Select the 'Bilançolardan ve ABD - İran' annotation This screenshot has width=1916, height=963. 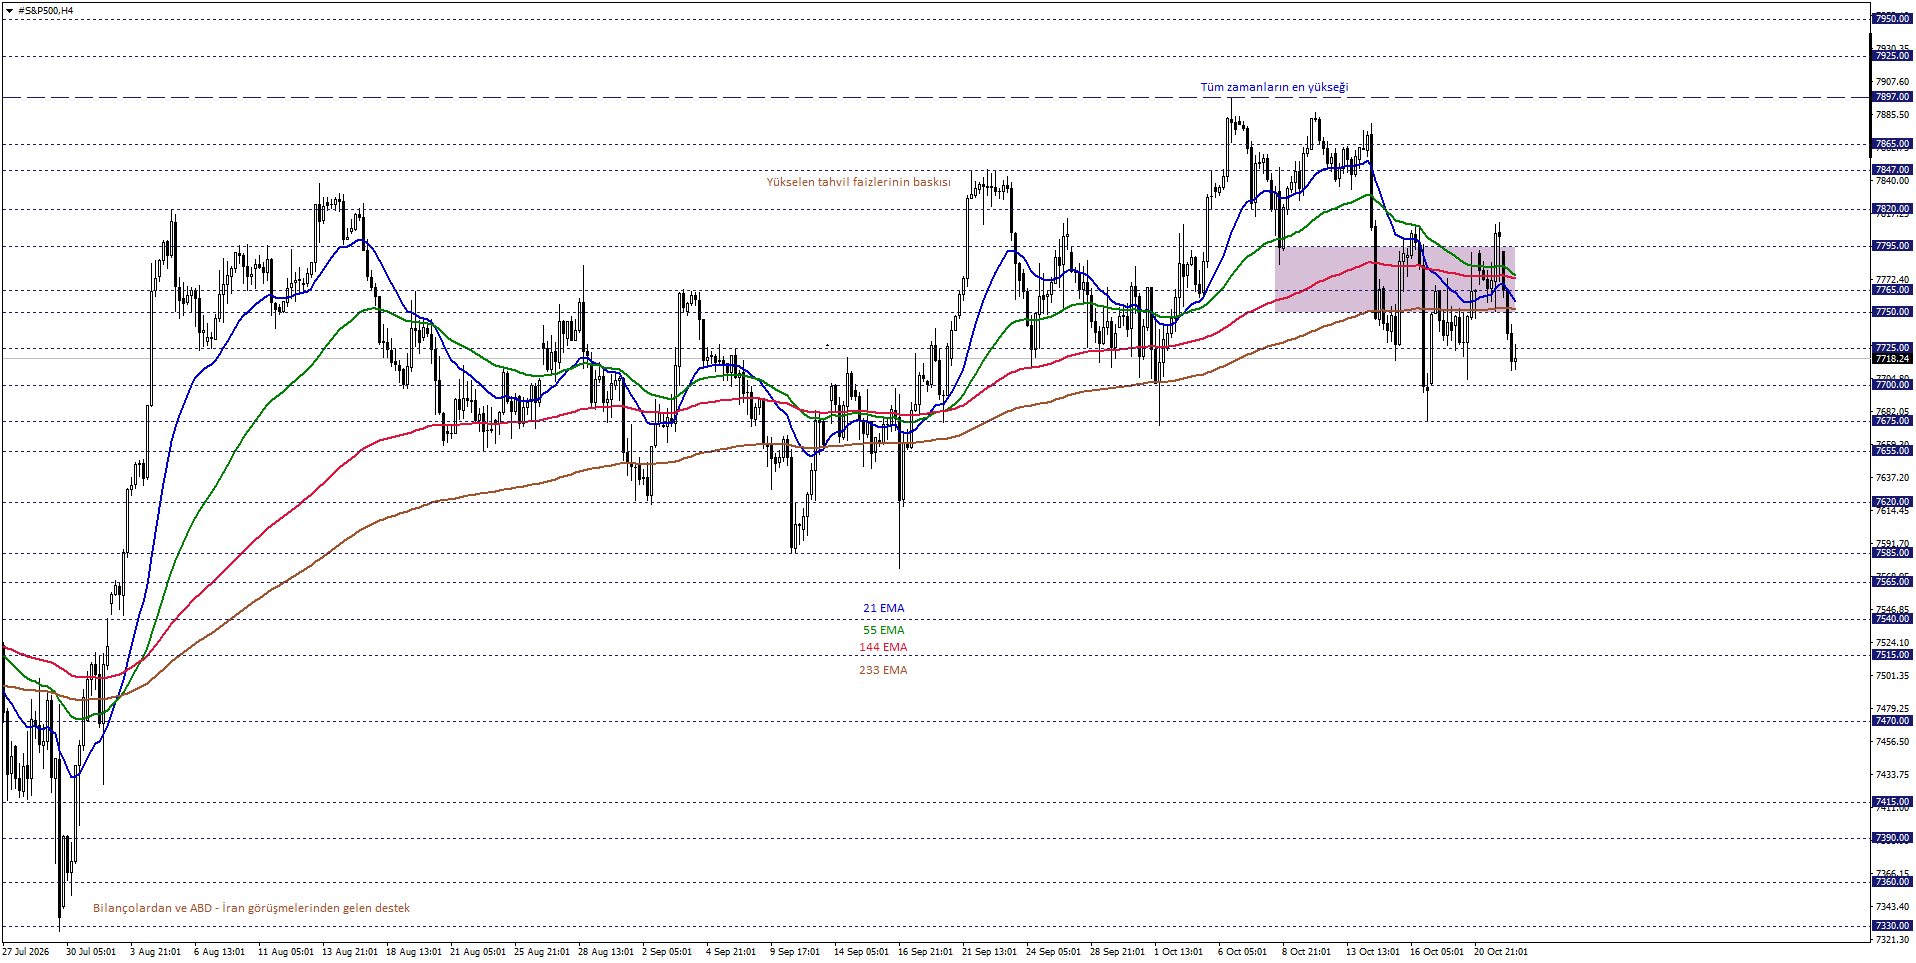click(x=251, y=908)
